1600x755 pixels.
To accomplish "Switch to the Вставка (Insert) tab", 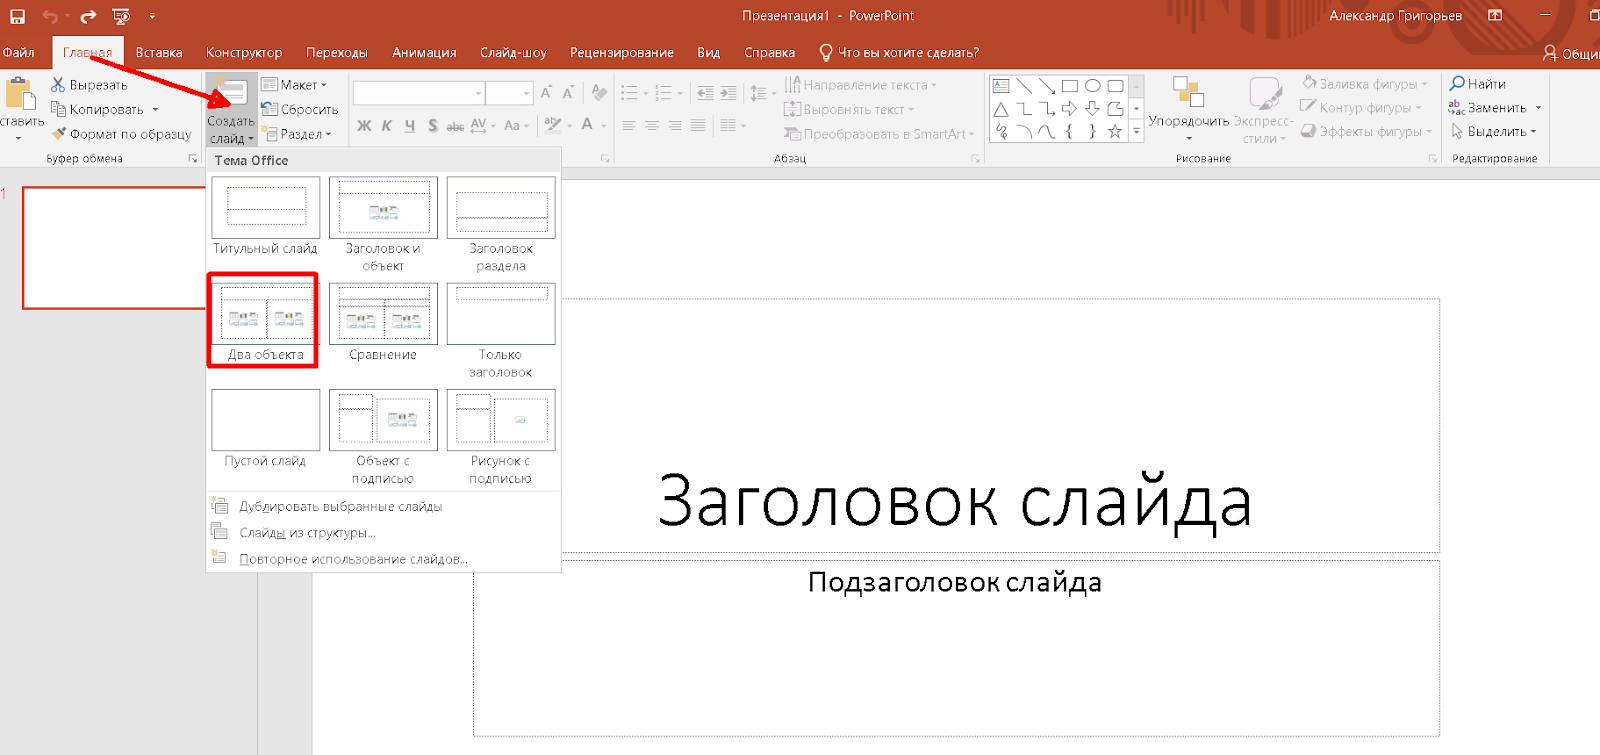I will (159, 53).
